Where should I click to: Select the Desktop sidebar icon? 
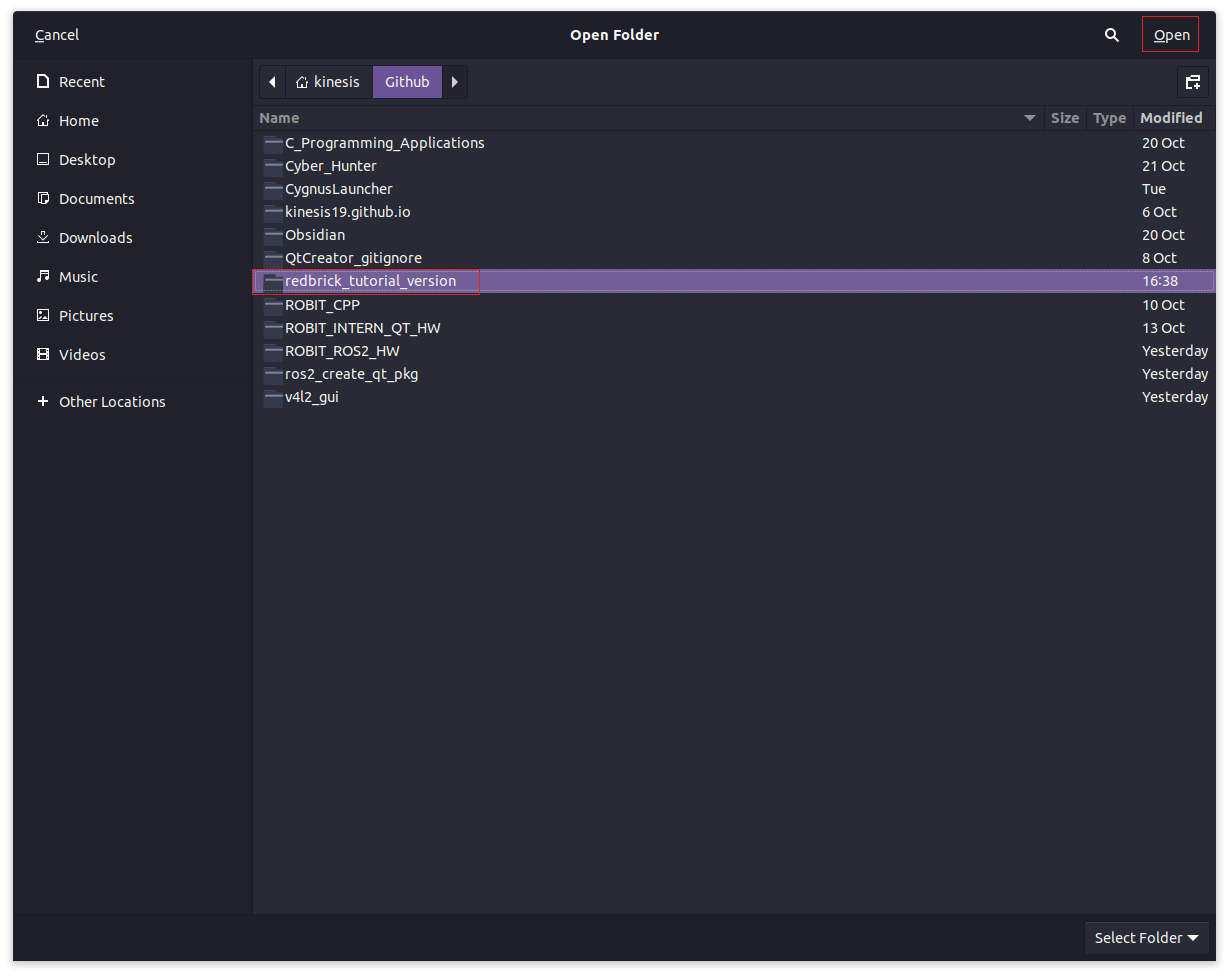[43, 160]
